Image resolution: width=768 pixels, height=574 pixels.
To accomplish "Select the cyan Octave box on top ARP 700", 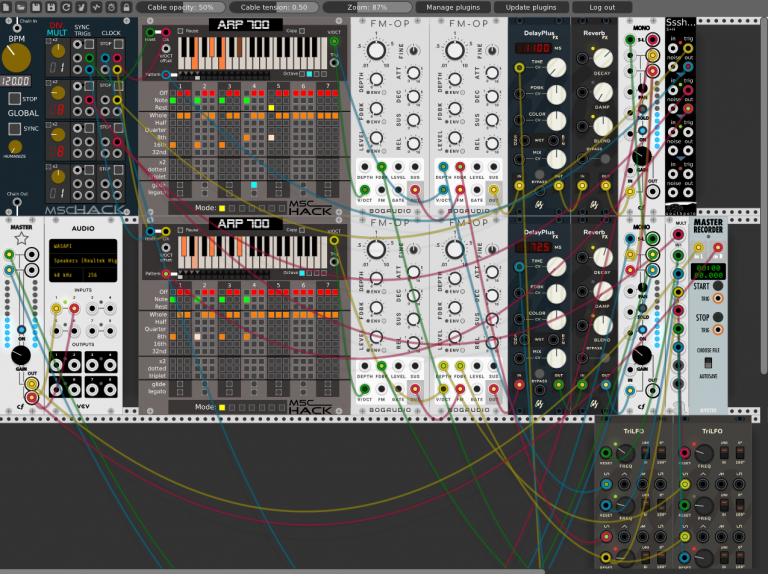I will (x=309, y=74).
